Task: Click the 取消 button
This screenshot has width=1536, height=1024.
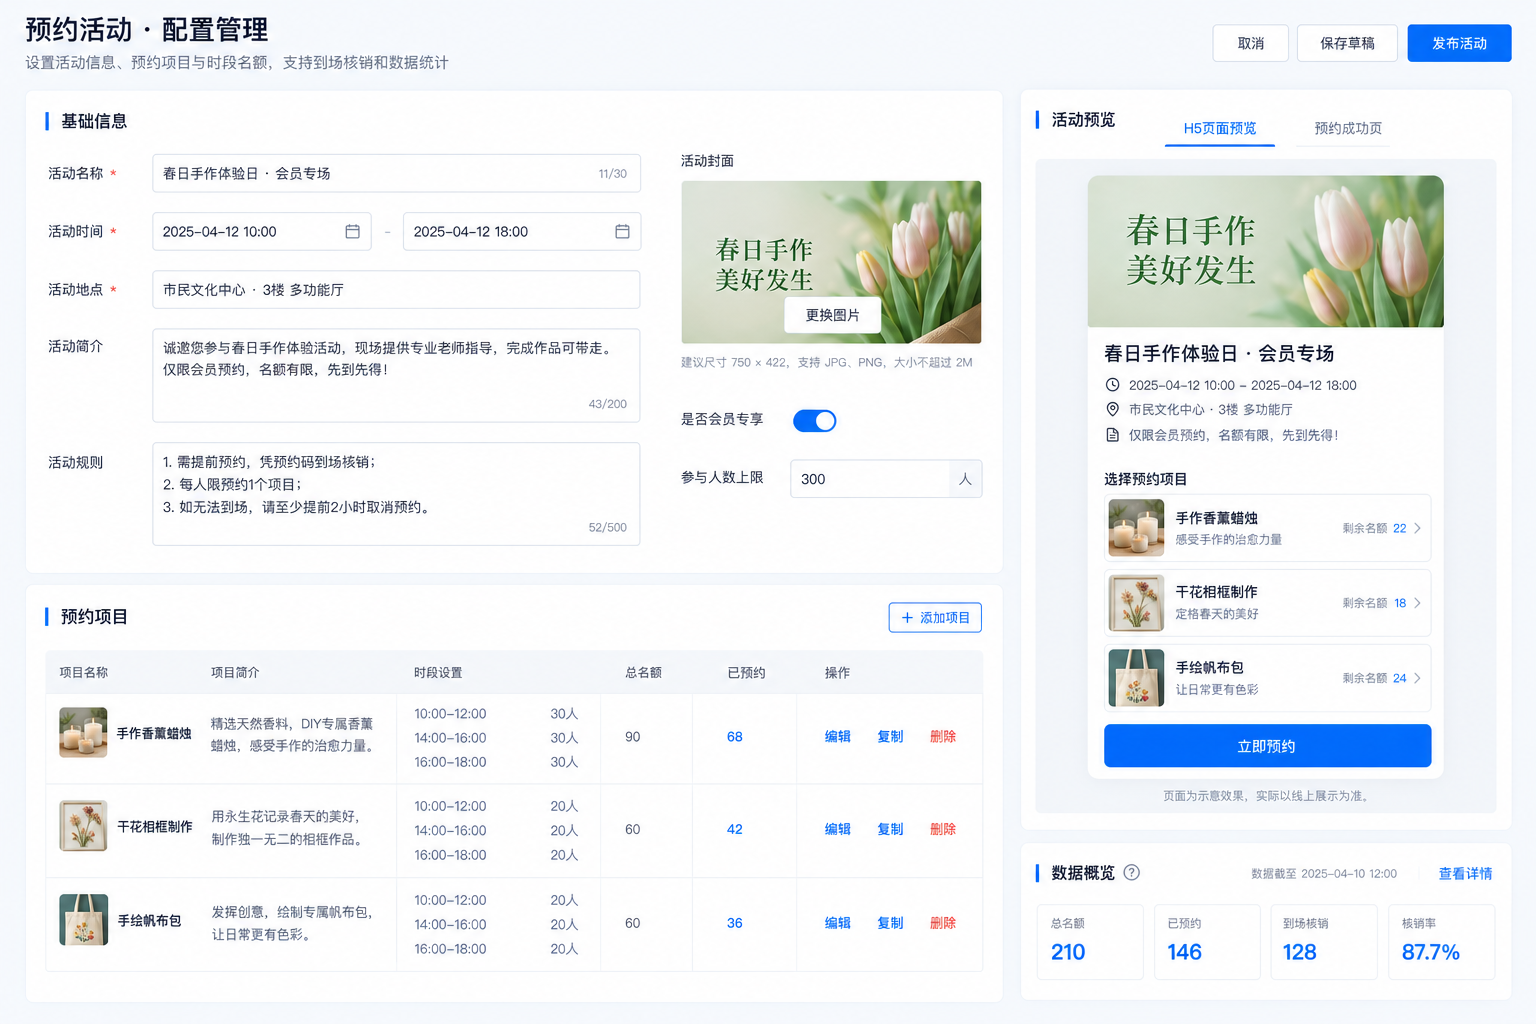Action: coord(1251,43)
